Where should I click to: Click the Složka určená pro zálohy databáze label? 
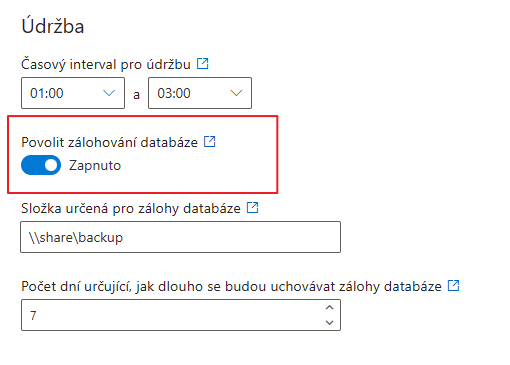click(131, 209)
